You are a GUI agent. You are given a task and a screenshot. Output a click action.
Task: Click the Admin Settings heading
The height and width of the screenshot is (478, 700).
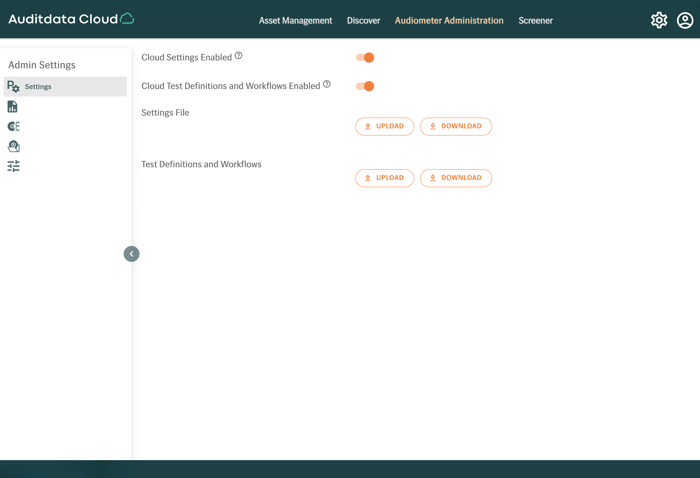click(42, 65)
